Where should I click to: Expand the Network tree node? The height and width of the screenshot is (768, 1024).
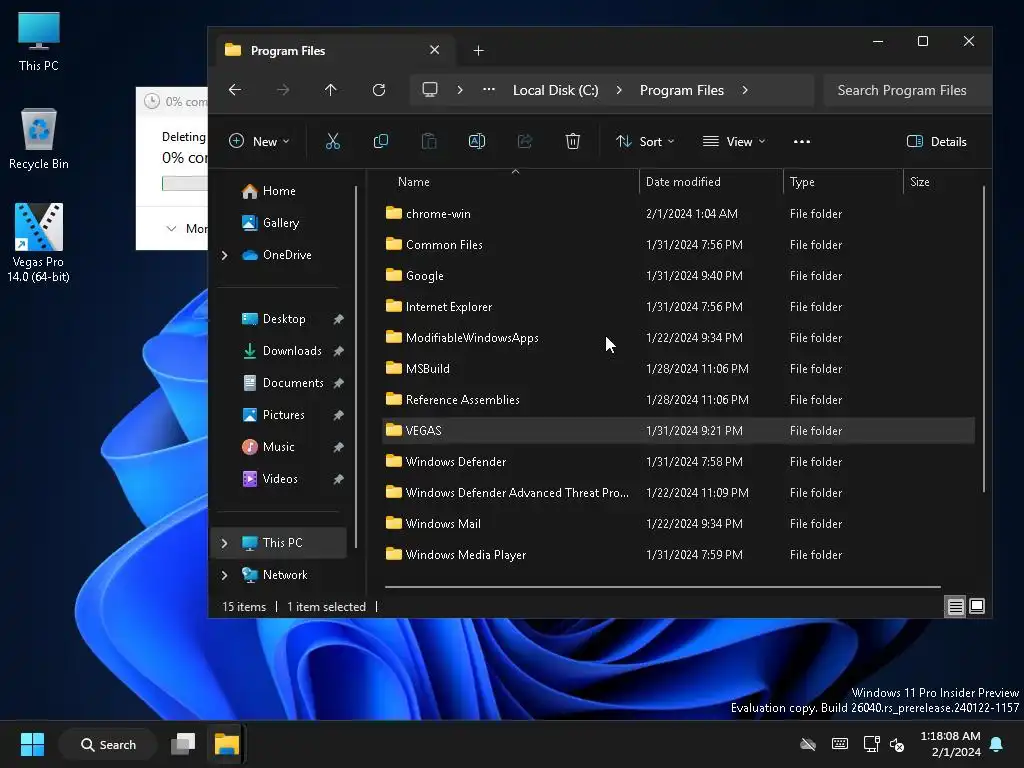tap(225, 575)
